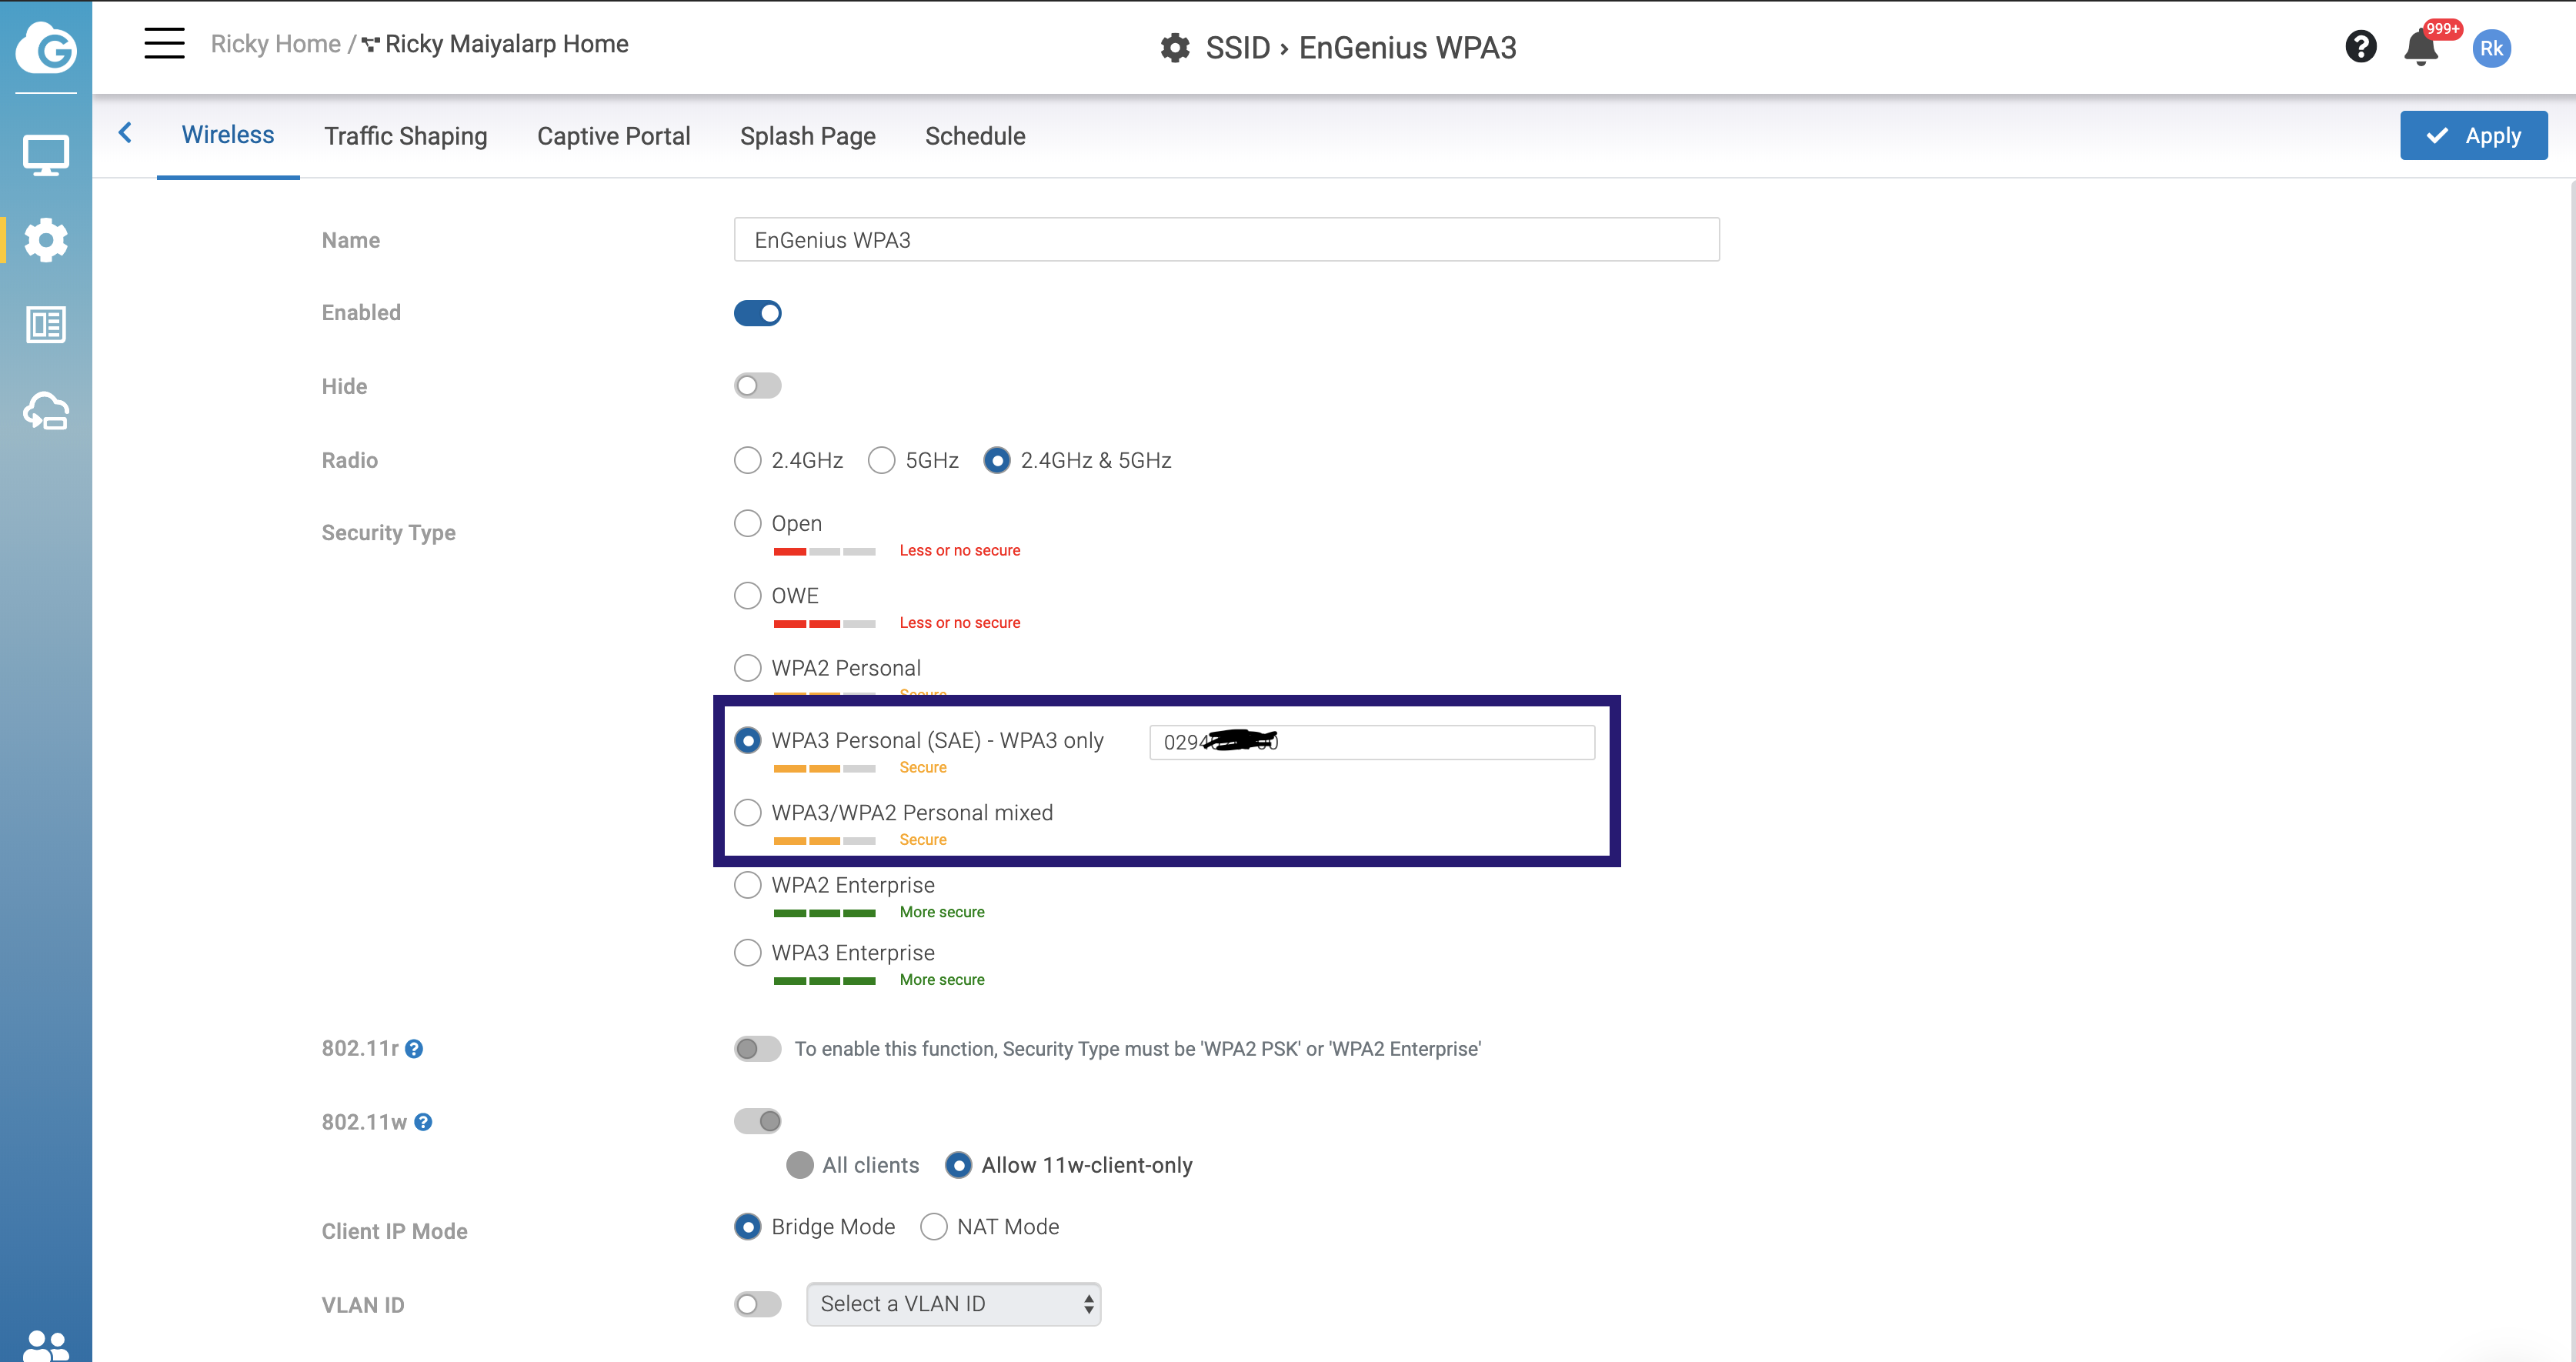The image size is (2576, 1362).
Task: Click the WPA3 passphrase input field
Action: (1371, 743)
